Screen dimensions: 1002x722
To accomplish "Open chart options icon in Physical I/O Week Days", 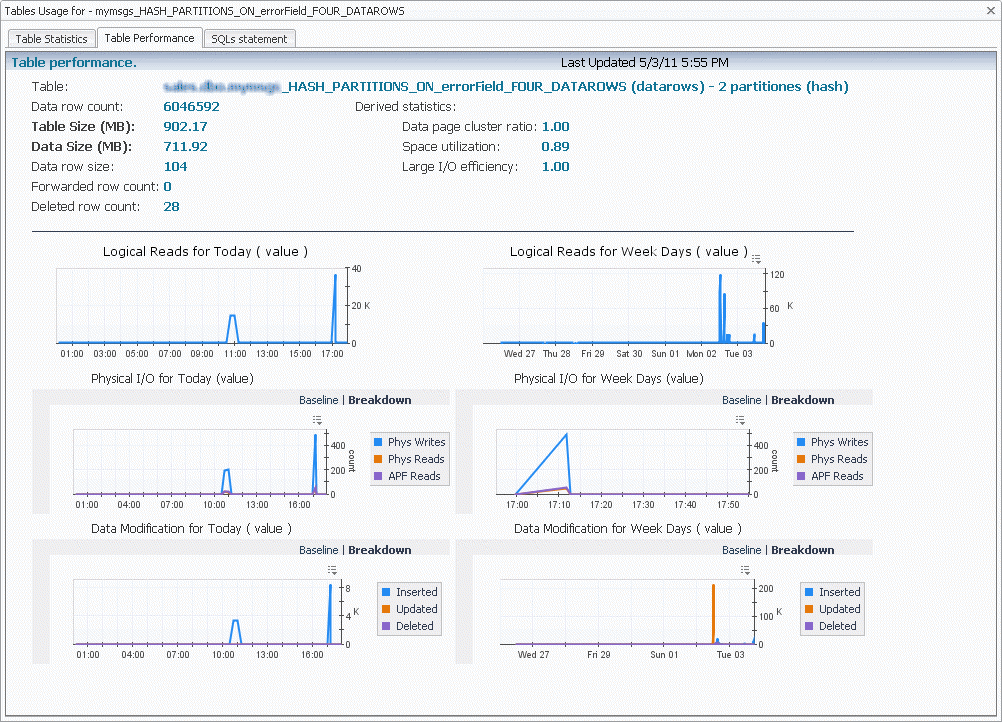I will point(740,419).
